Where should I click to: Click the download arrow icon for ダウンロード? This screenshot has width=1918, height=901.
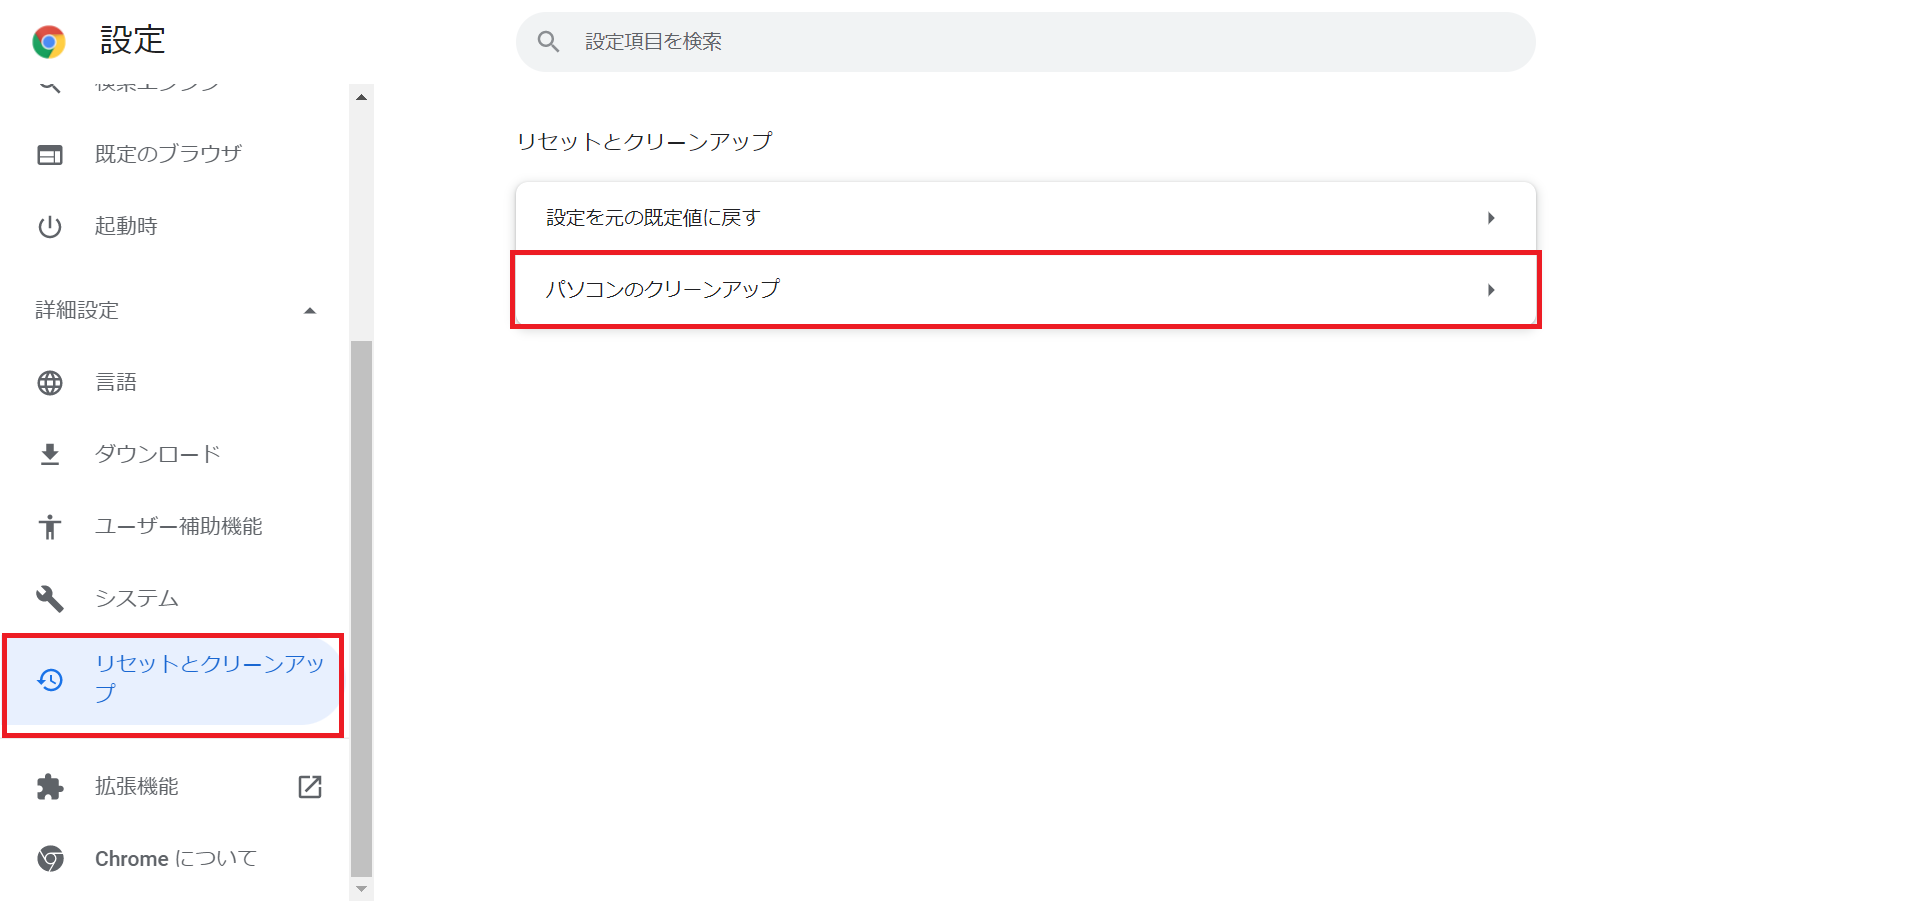point(50,453)
